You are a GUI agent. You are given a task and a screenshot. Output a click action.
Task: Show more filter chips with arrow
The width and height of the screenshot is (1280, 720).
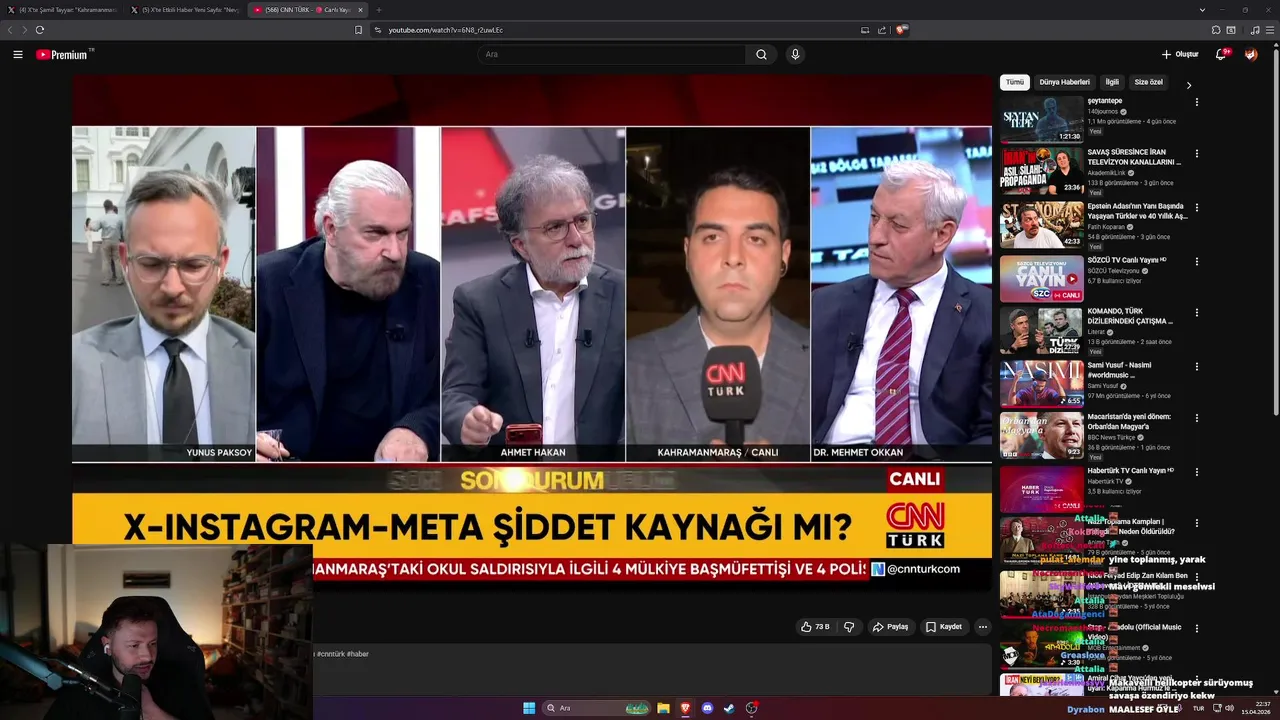point(1189,85)
